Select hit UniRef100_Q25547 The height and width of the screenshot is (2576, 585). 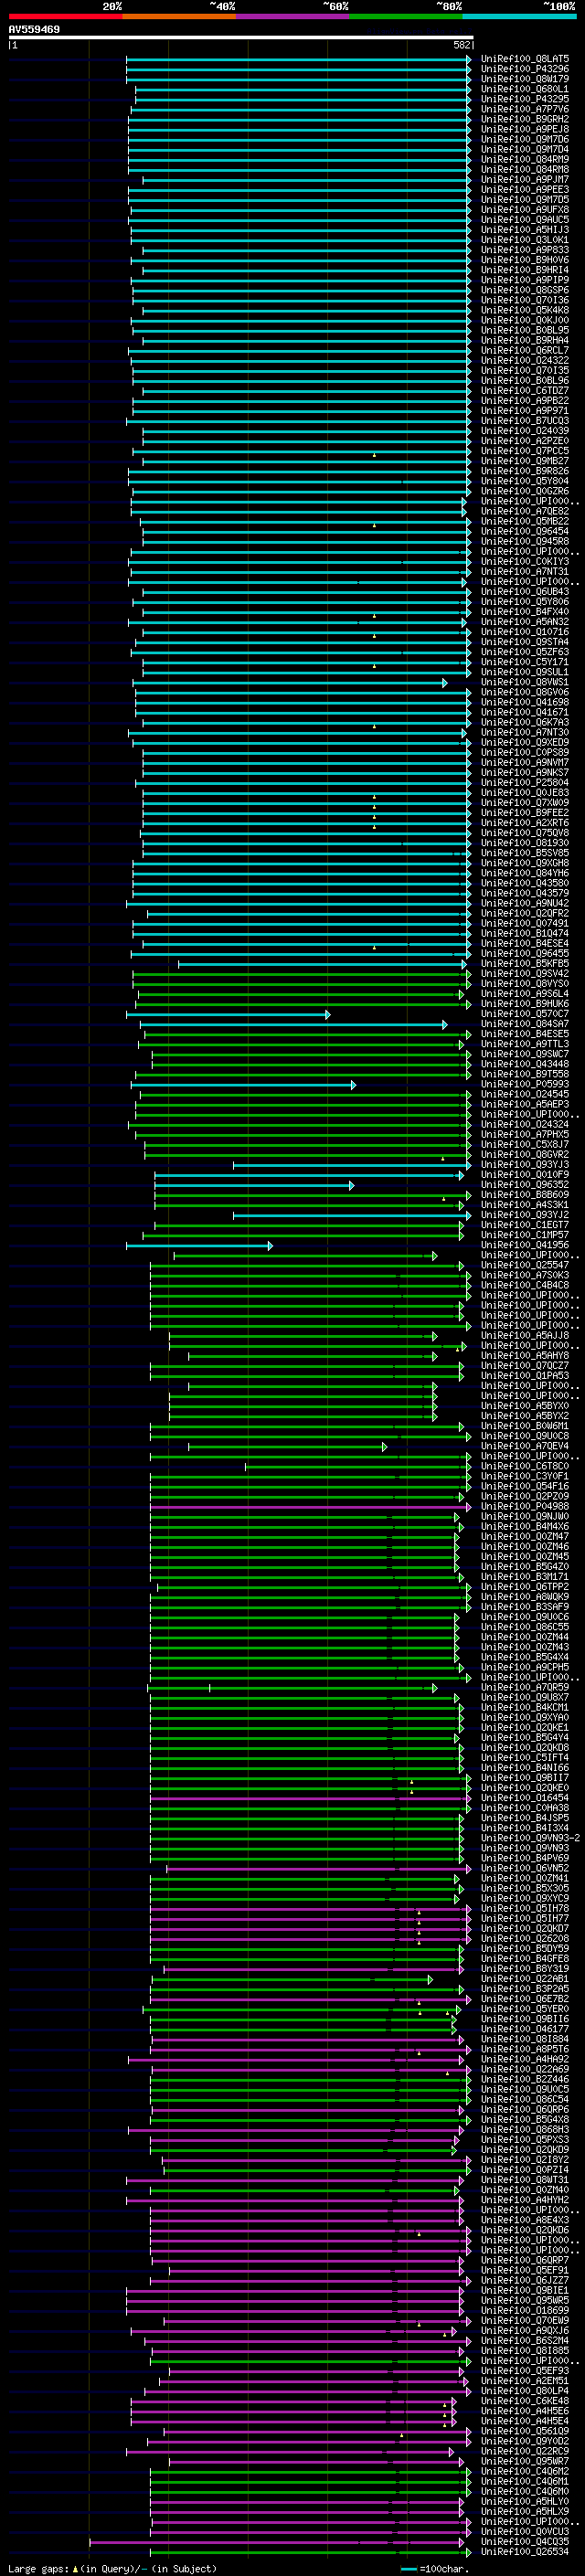click(x=525, y=1265)
